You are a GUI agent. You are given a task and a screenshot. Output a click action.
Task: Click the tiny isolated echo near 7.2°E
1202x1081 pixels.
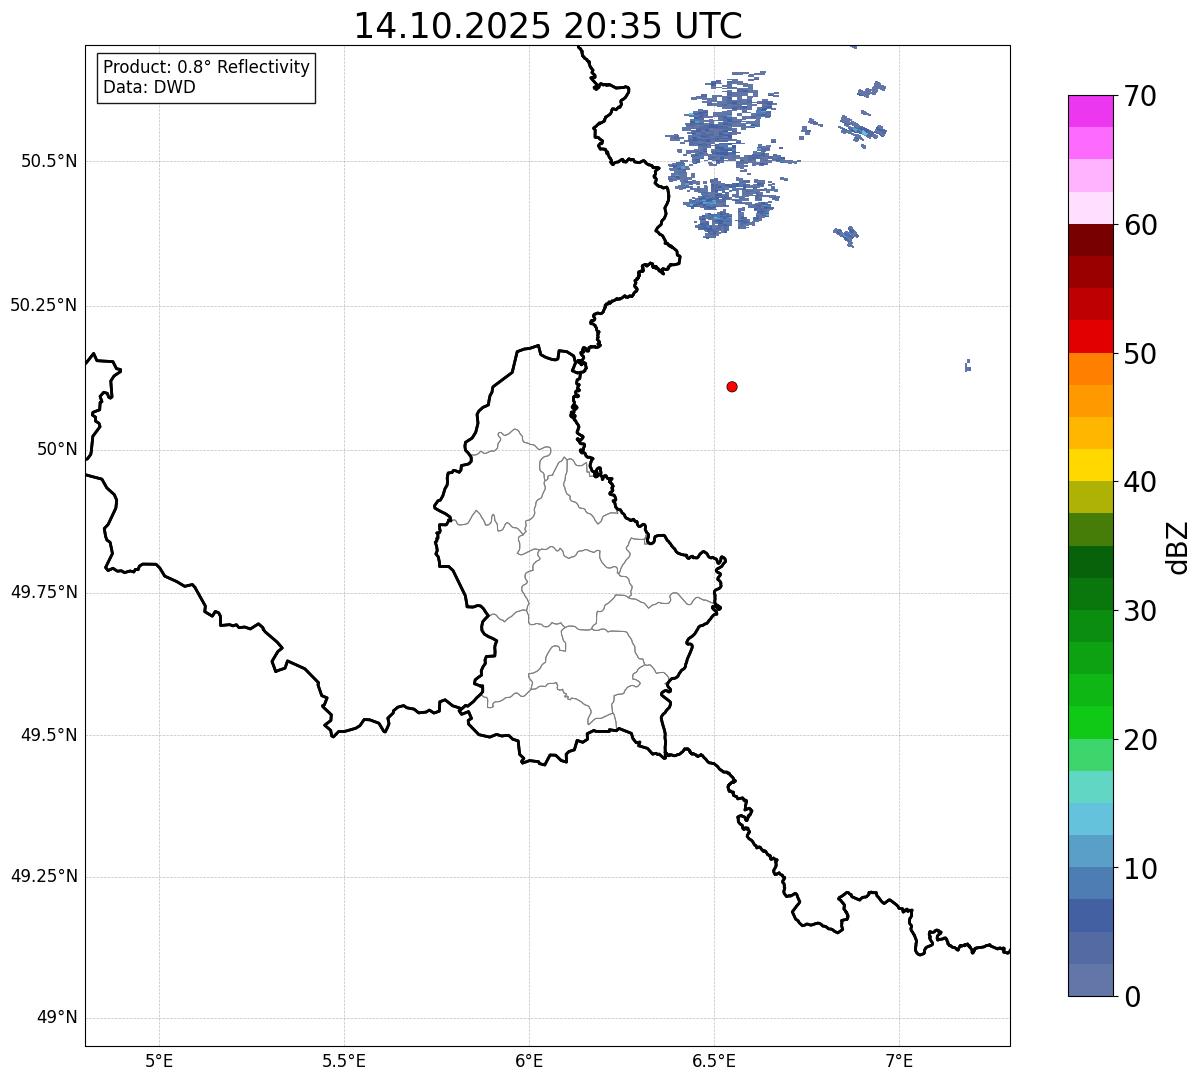968,365
